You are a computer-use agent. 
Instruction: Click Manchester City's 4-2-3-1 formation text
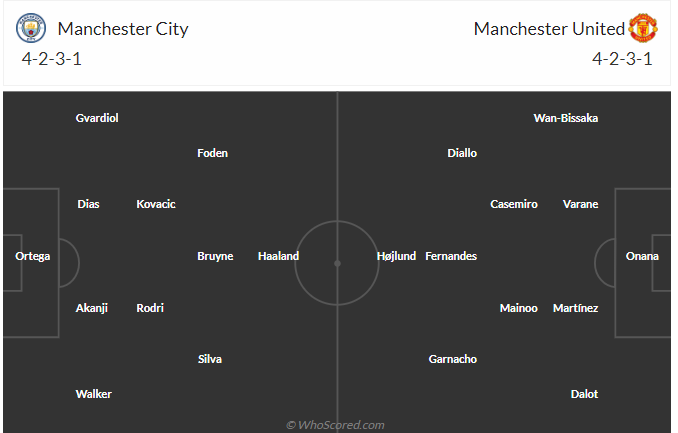(x=52, y=59)
